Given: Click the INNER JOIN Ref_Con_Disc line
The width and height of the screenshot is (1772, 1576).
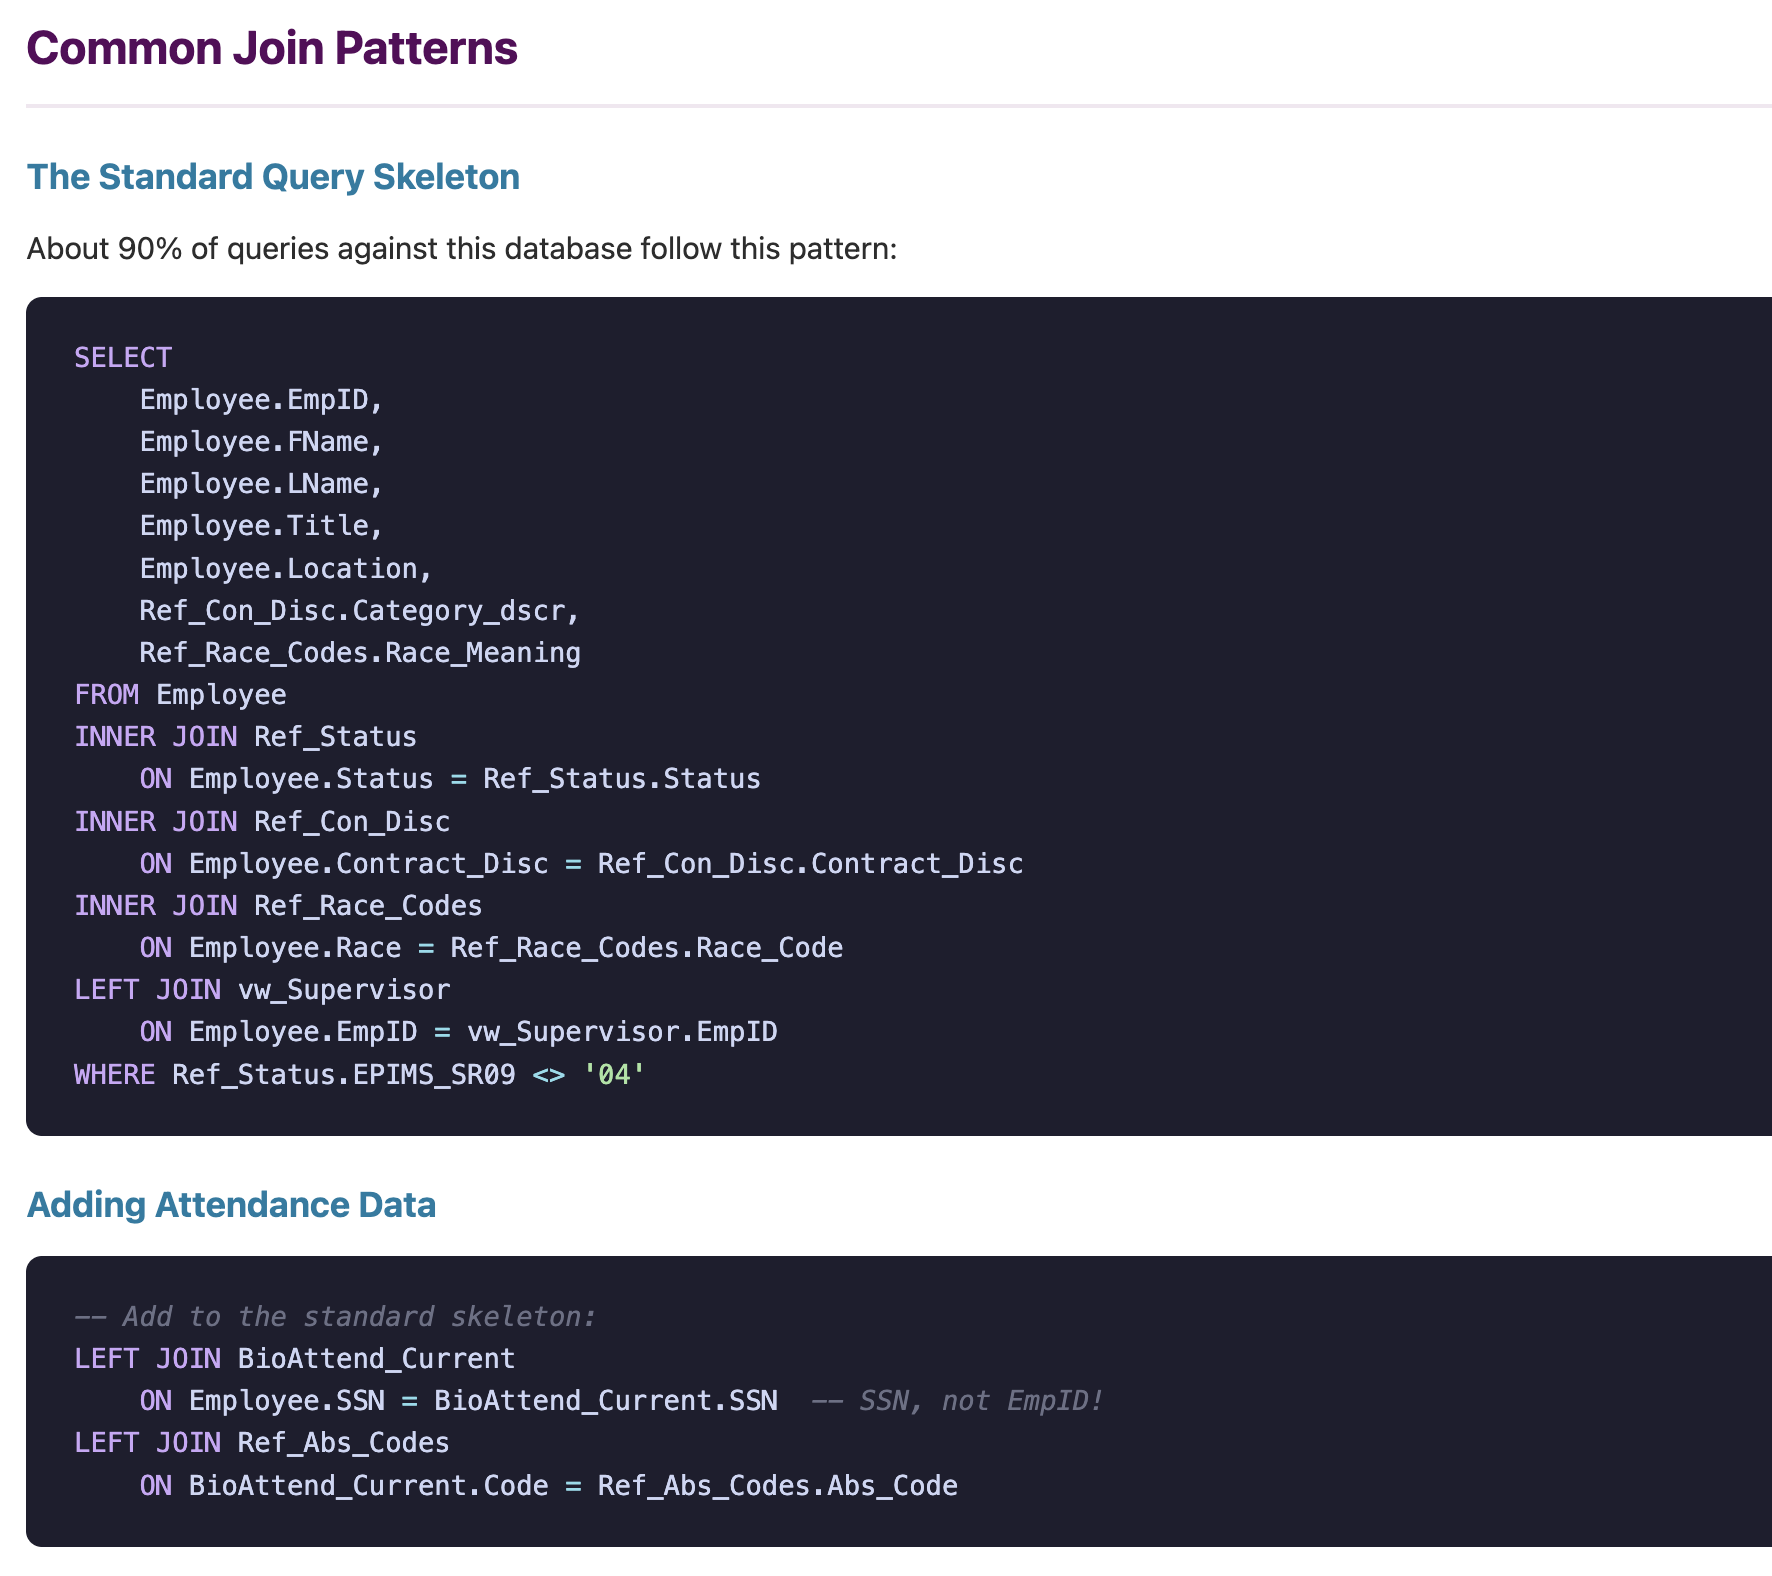Looking at the screenshot, I should click(x=262, y=821).
